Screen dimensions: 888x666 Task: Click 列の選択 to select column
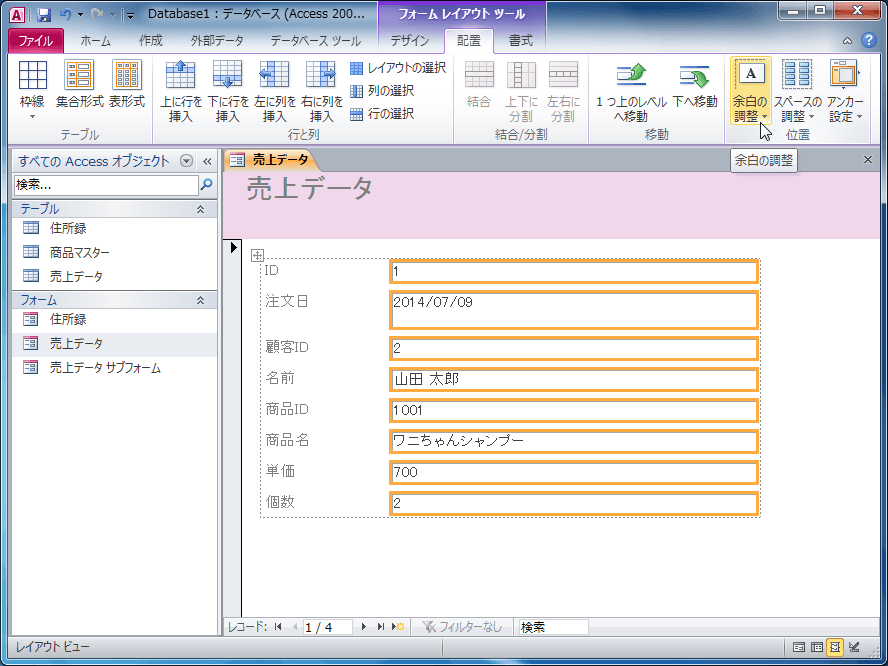click(x=382, y=91)
